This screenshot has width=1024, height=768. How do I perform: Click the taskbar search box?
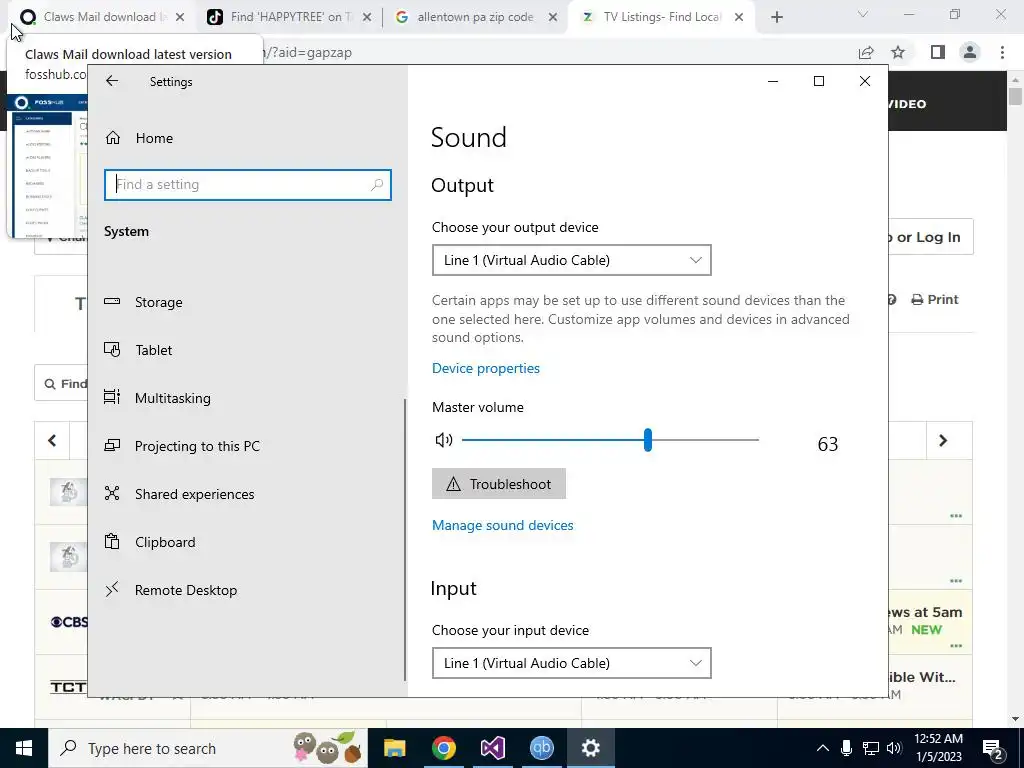pos(208,748)
